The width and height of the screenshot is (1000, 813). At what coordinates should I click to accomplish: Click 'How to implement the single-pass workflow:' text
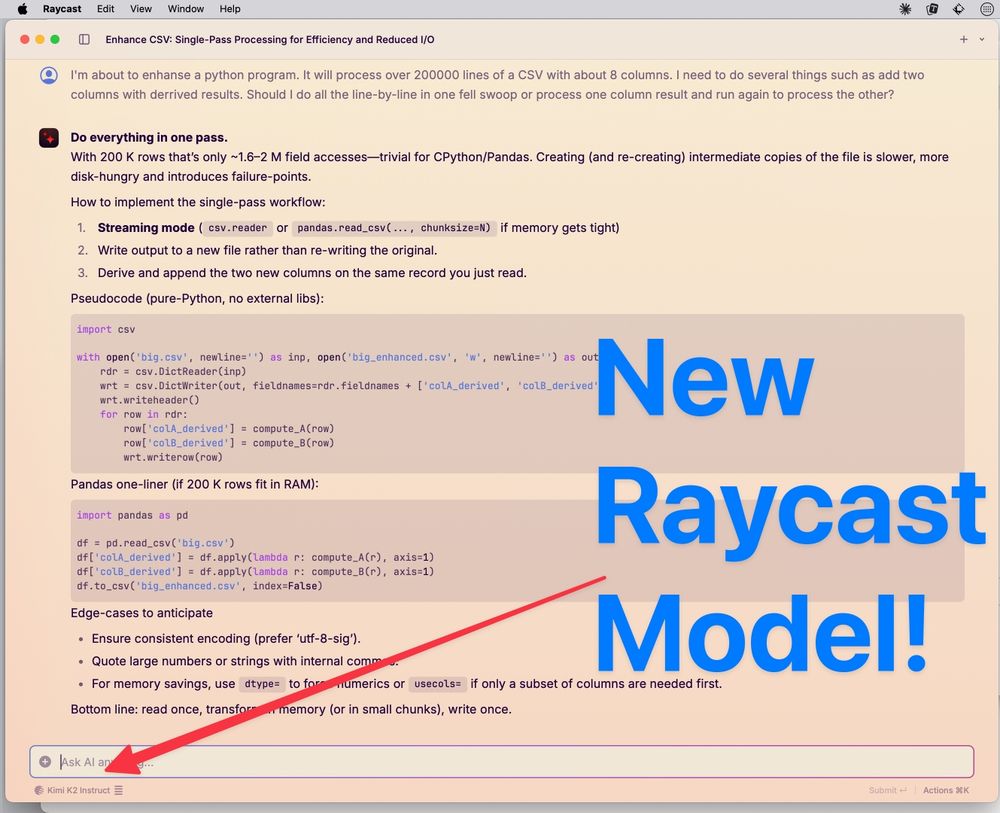click(x=198, y=202)
